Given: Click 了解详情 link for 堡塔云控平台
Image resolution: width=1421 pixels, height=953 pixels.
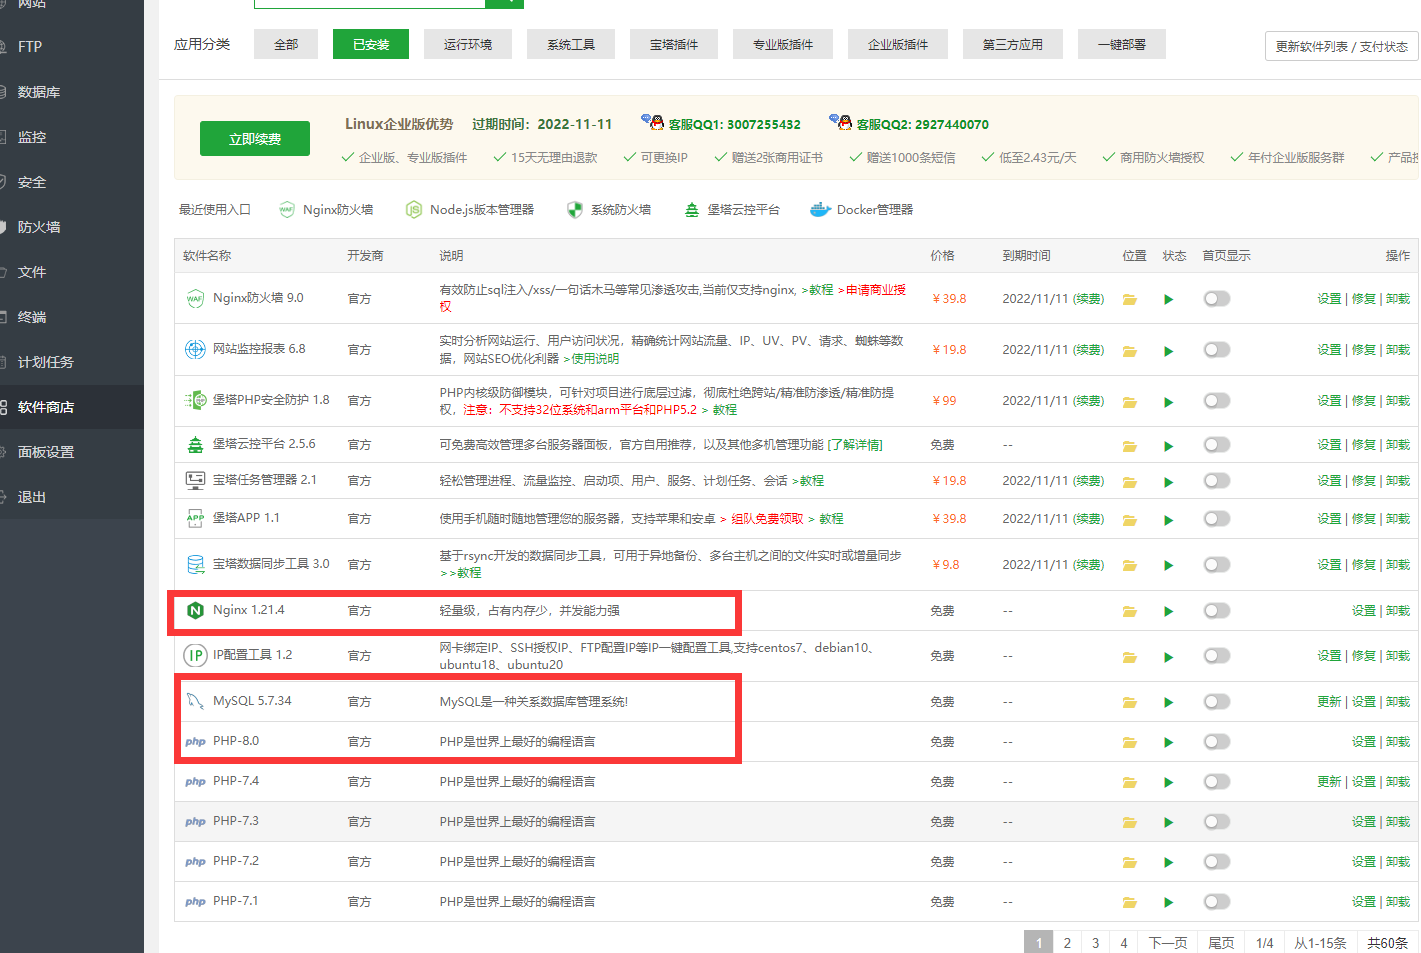Looking at the screenshot, I should coord(855,445).
